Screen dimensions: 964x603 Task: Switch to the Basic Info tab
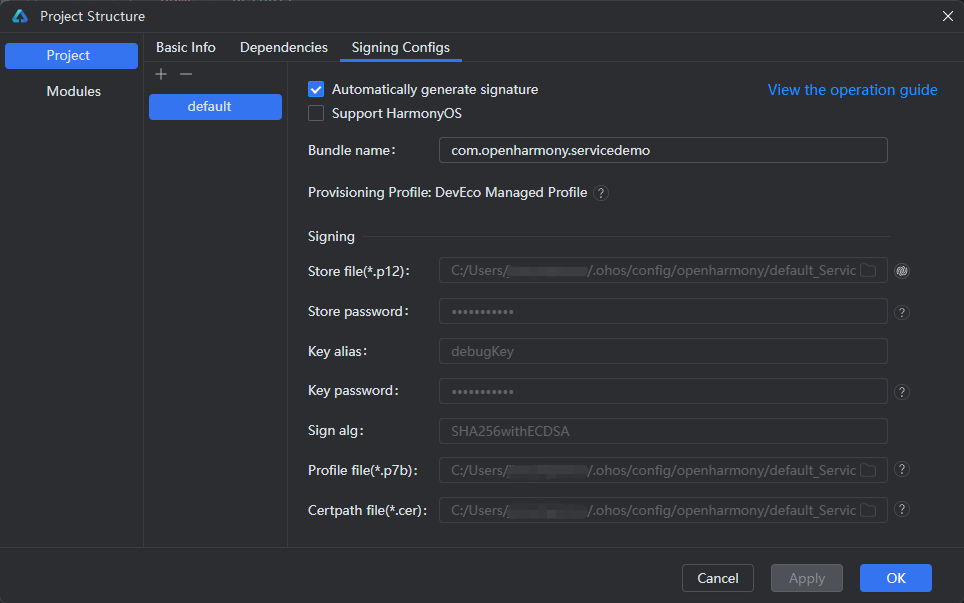186,47
